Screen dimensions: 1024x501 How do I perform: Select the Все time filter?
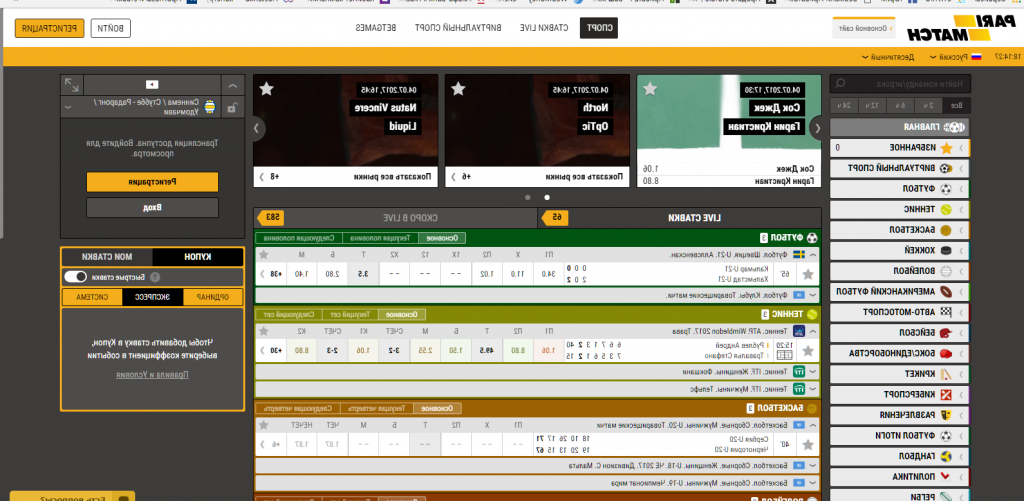(x=956, y=106)
